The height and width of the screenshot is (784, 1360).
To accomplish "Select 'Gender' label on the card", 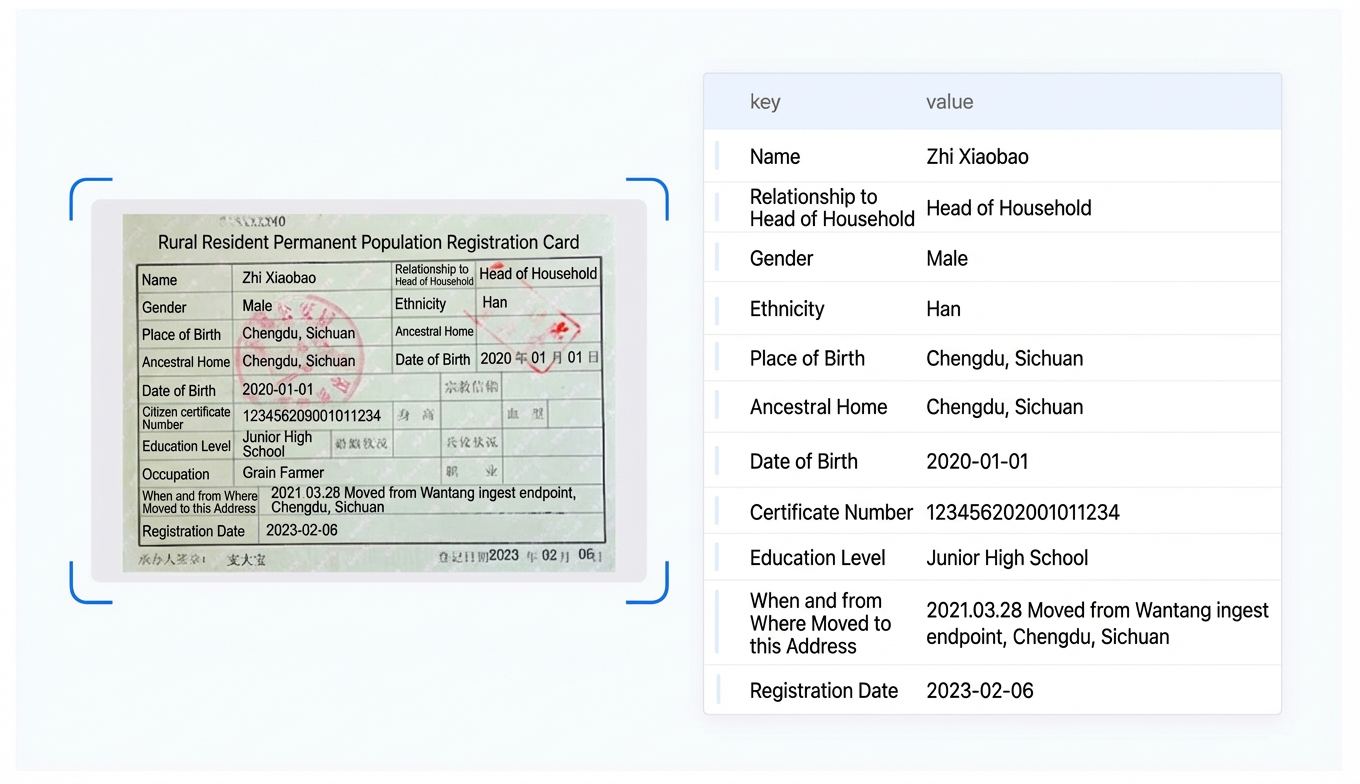I will pyautogui.click(x=164, y=307).
